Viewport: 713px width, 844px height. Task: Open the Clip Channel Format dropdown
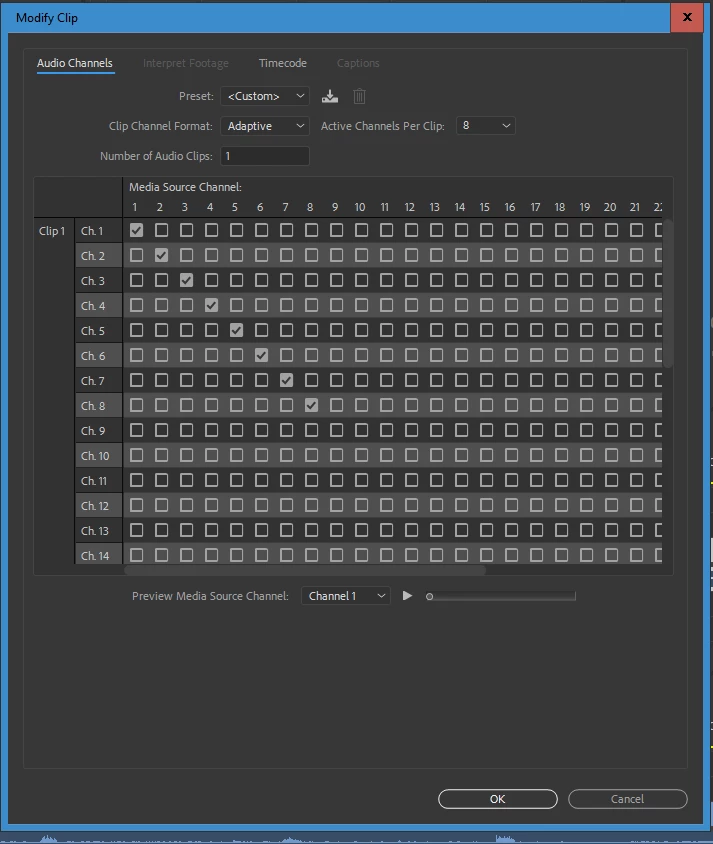coord(265,126)
